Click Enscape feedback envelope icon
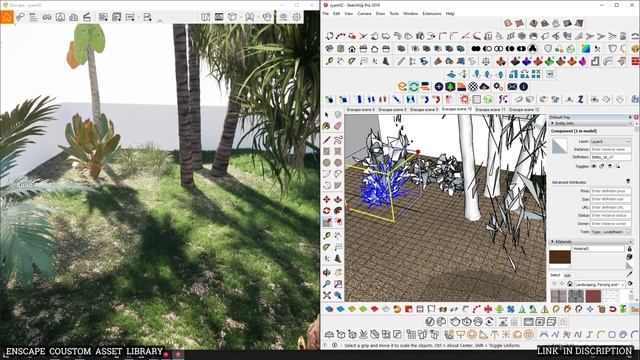This screenshot has height=360, width=640. point(512,87)
